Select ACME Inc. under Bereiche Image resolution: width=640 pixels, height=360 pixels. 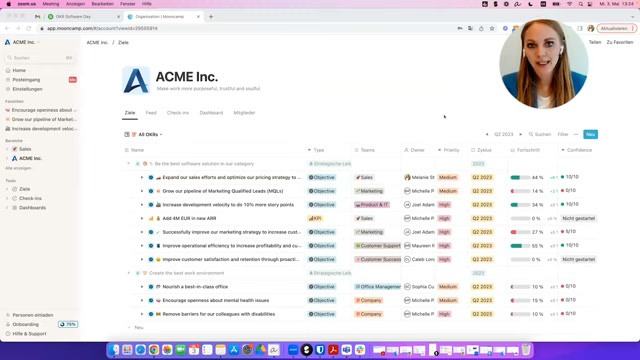tap(30, 158)
